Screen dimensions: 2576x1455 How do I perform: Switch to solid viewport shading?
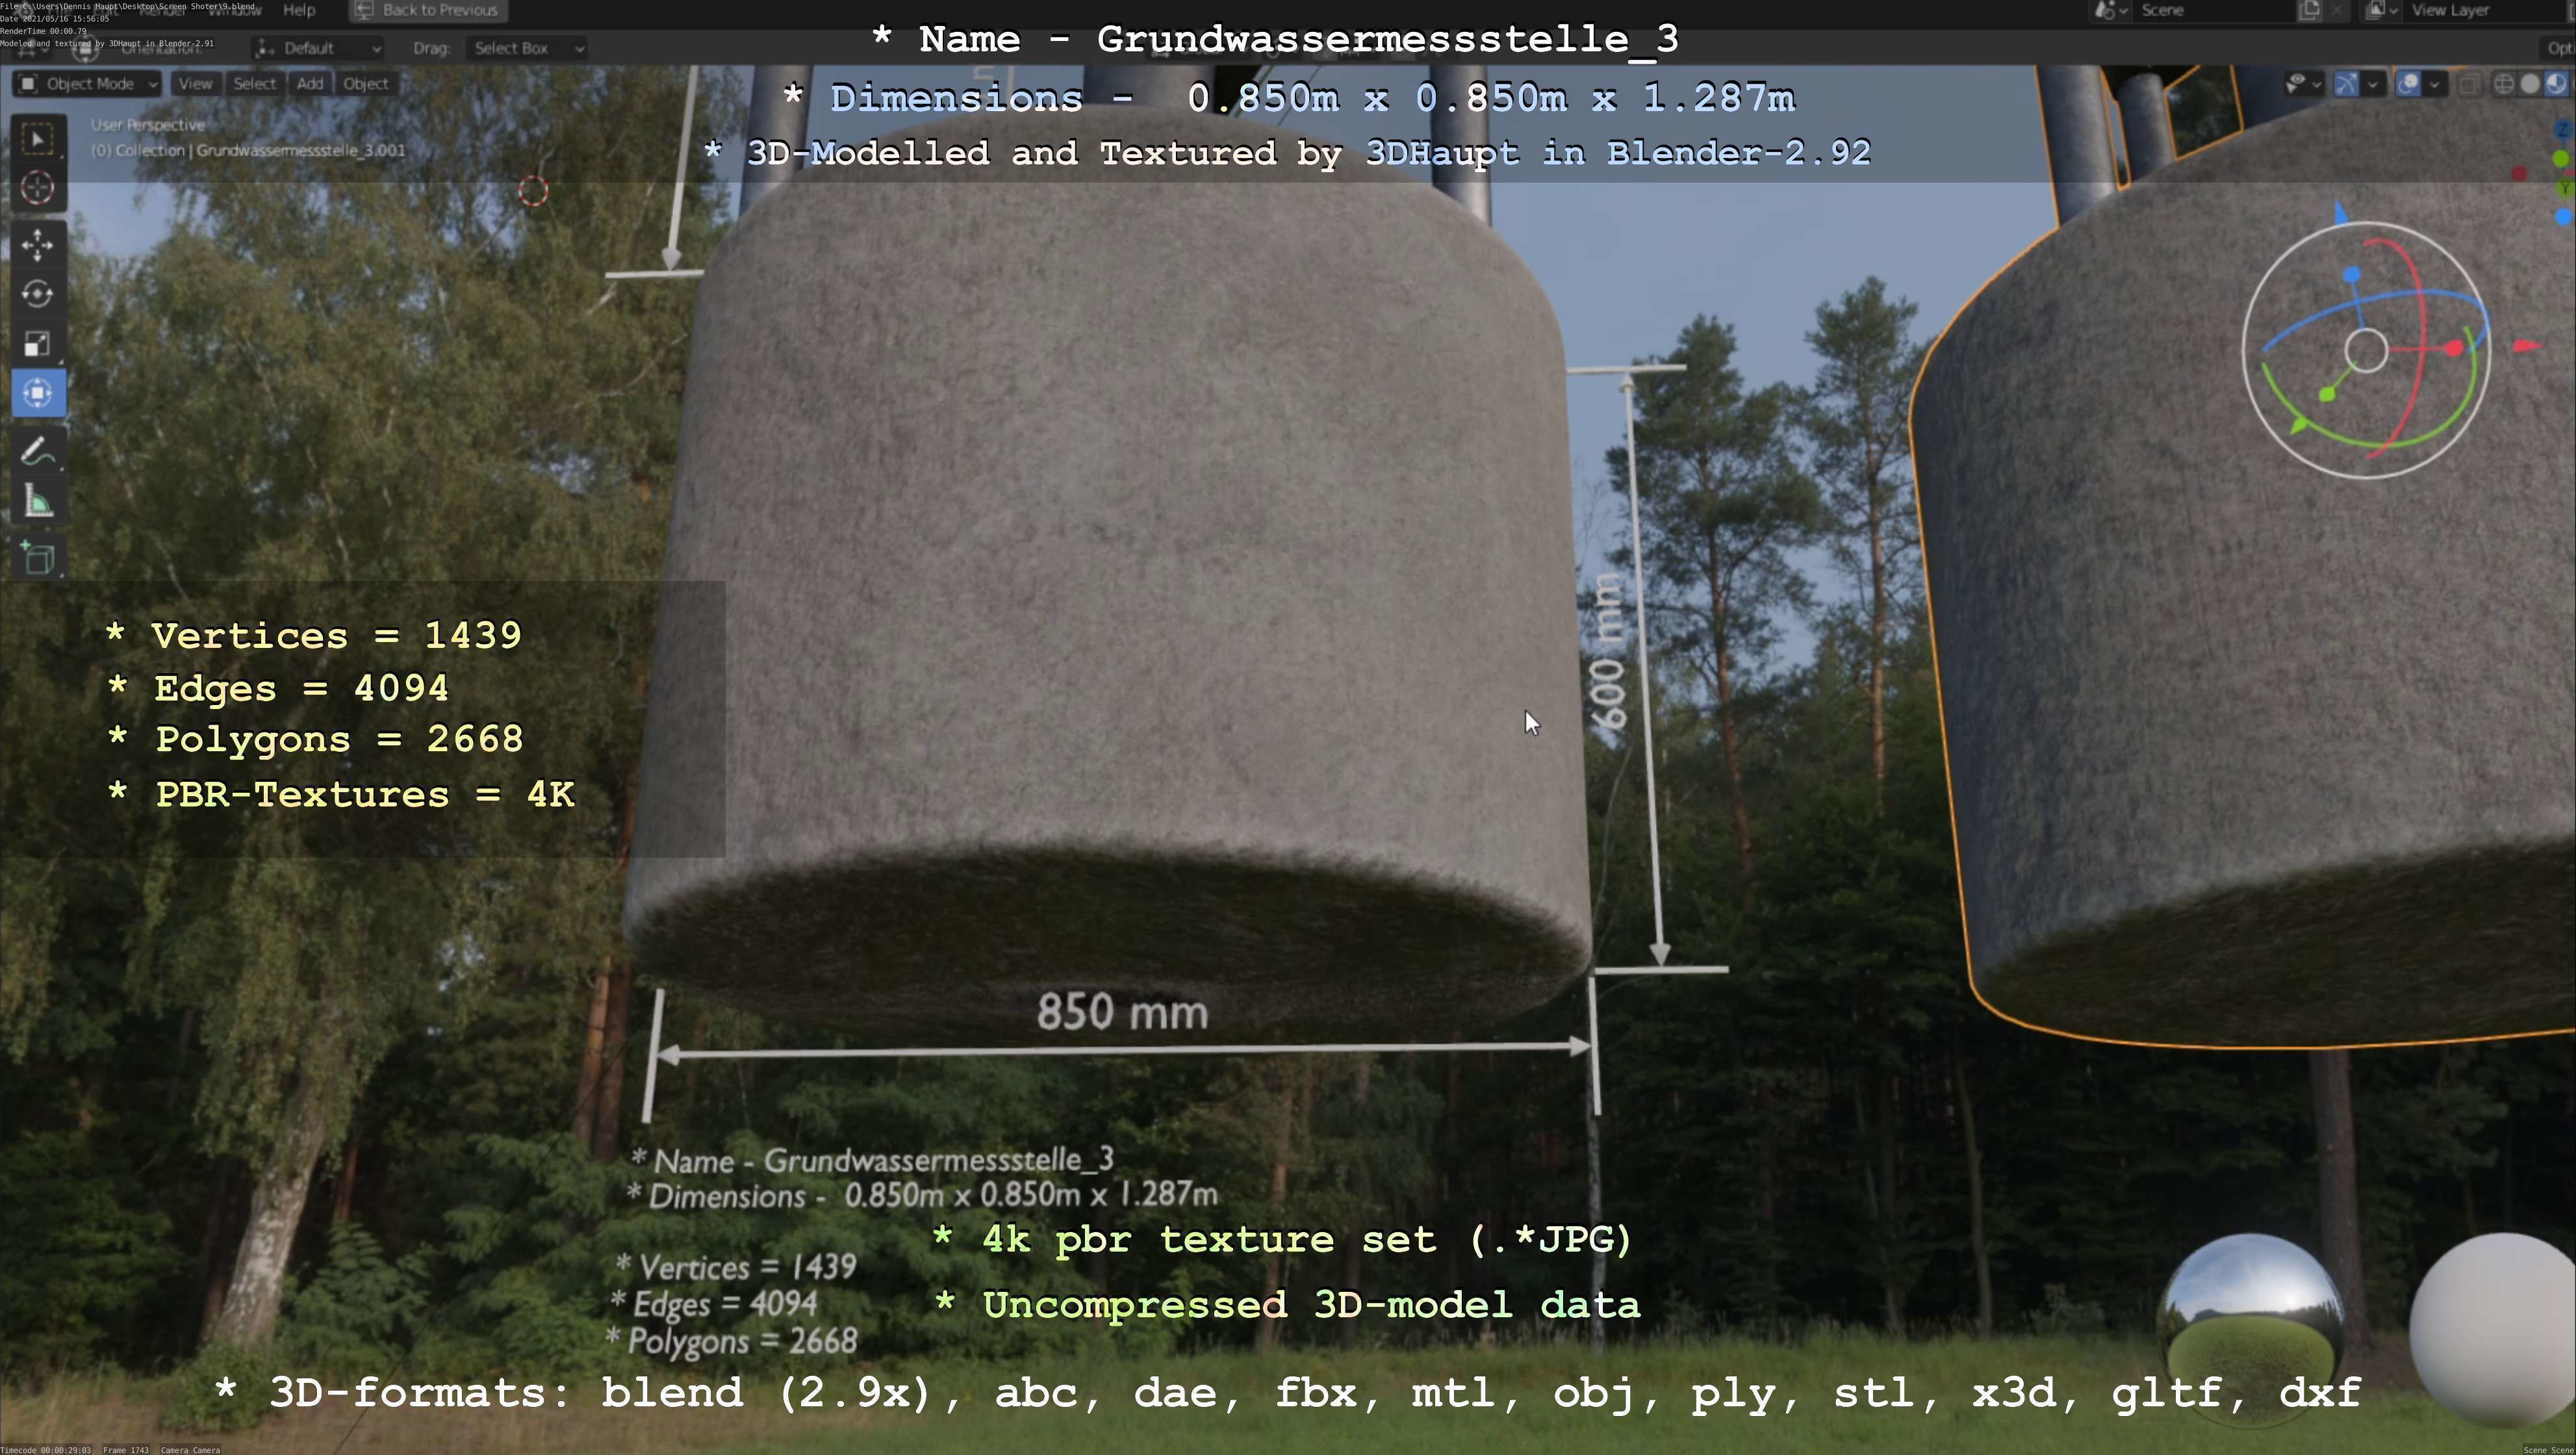[2530, 84]
